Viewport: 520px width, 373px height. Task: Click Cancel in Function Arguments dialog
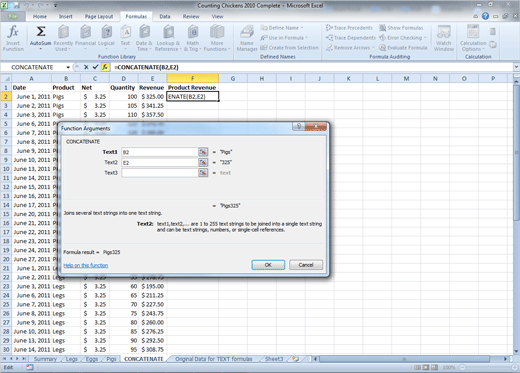(x=306, y=265)
